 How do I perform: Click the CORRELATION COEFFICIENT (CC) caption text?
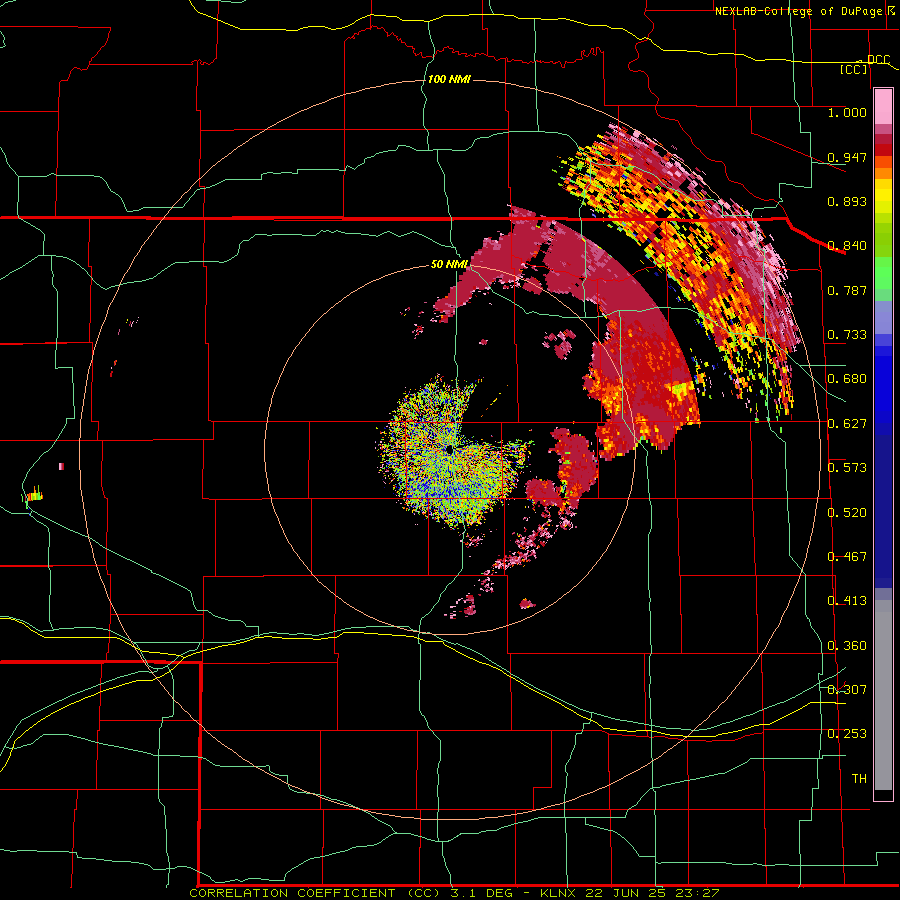[316, 893]
